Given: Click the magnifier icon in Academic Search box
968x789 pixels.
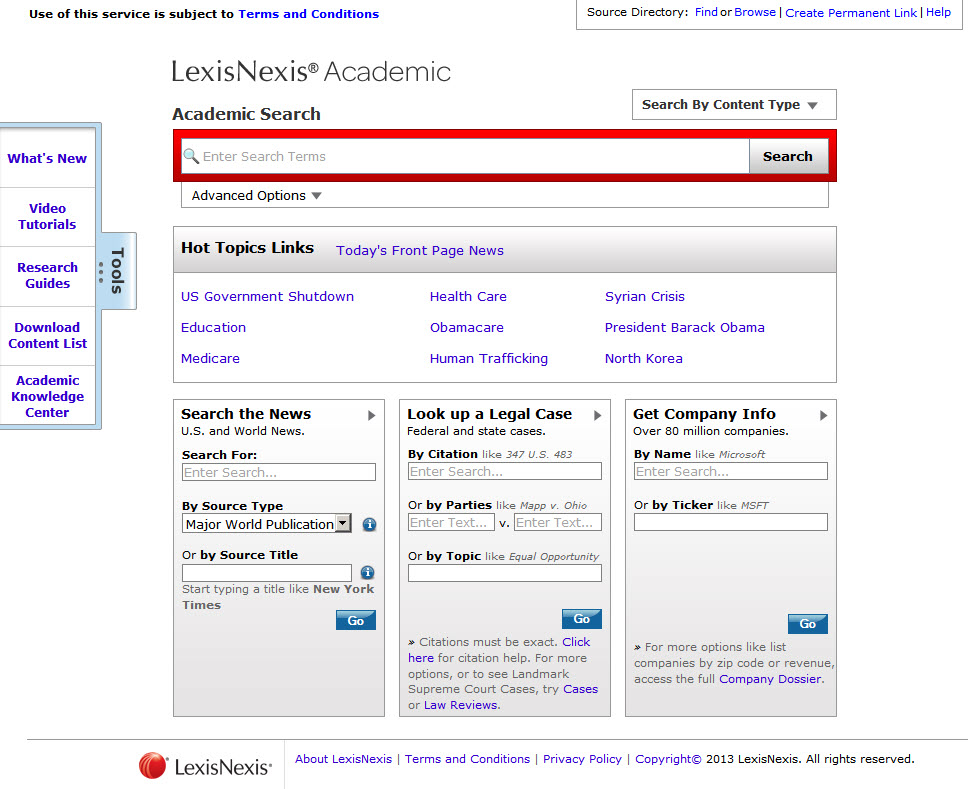Looking at the screenshot, I should [191, 156].
